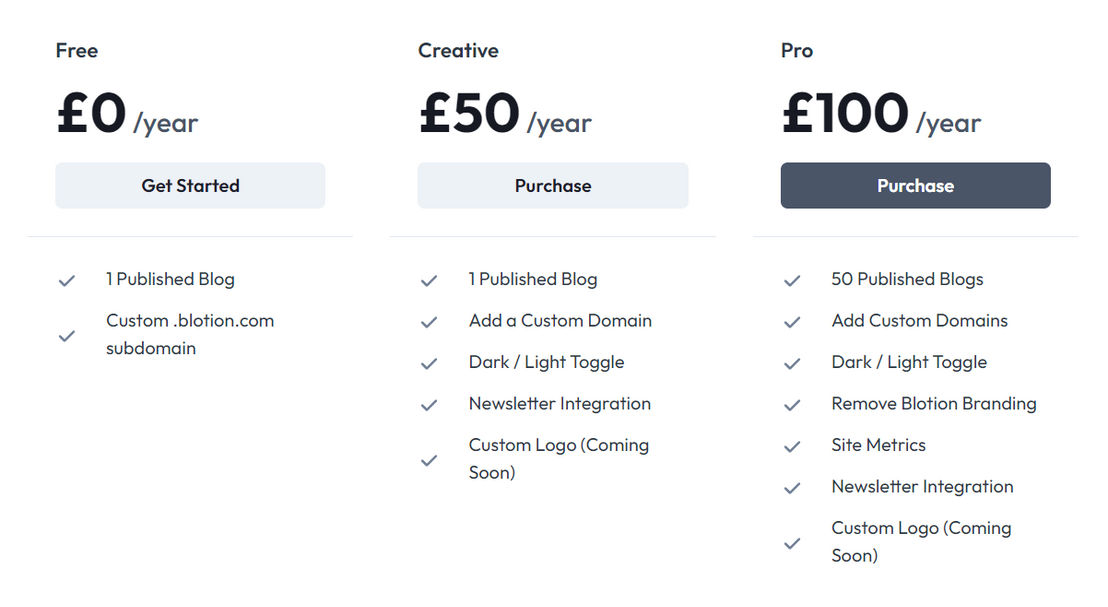Select the Pro plan heading

797,50
